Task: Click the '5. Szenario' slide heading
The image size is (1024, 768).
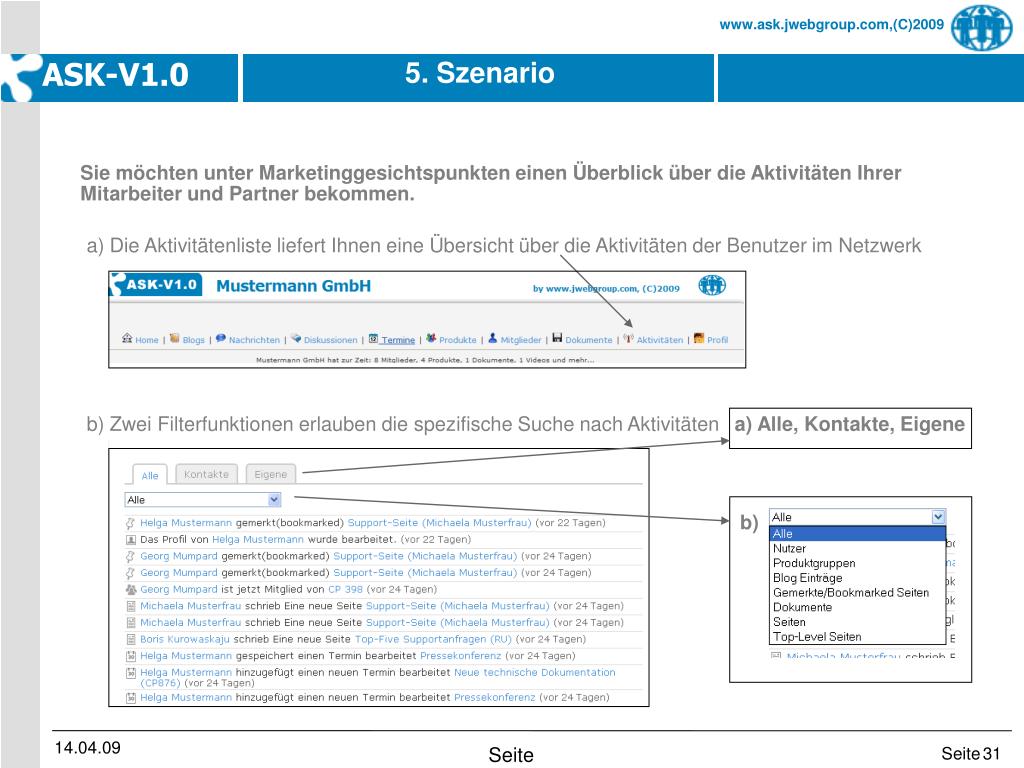Action: pos(479,73)
